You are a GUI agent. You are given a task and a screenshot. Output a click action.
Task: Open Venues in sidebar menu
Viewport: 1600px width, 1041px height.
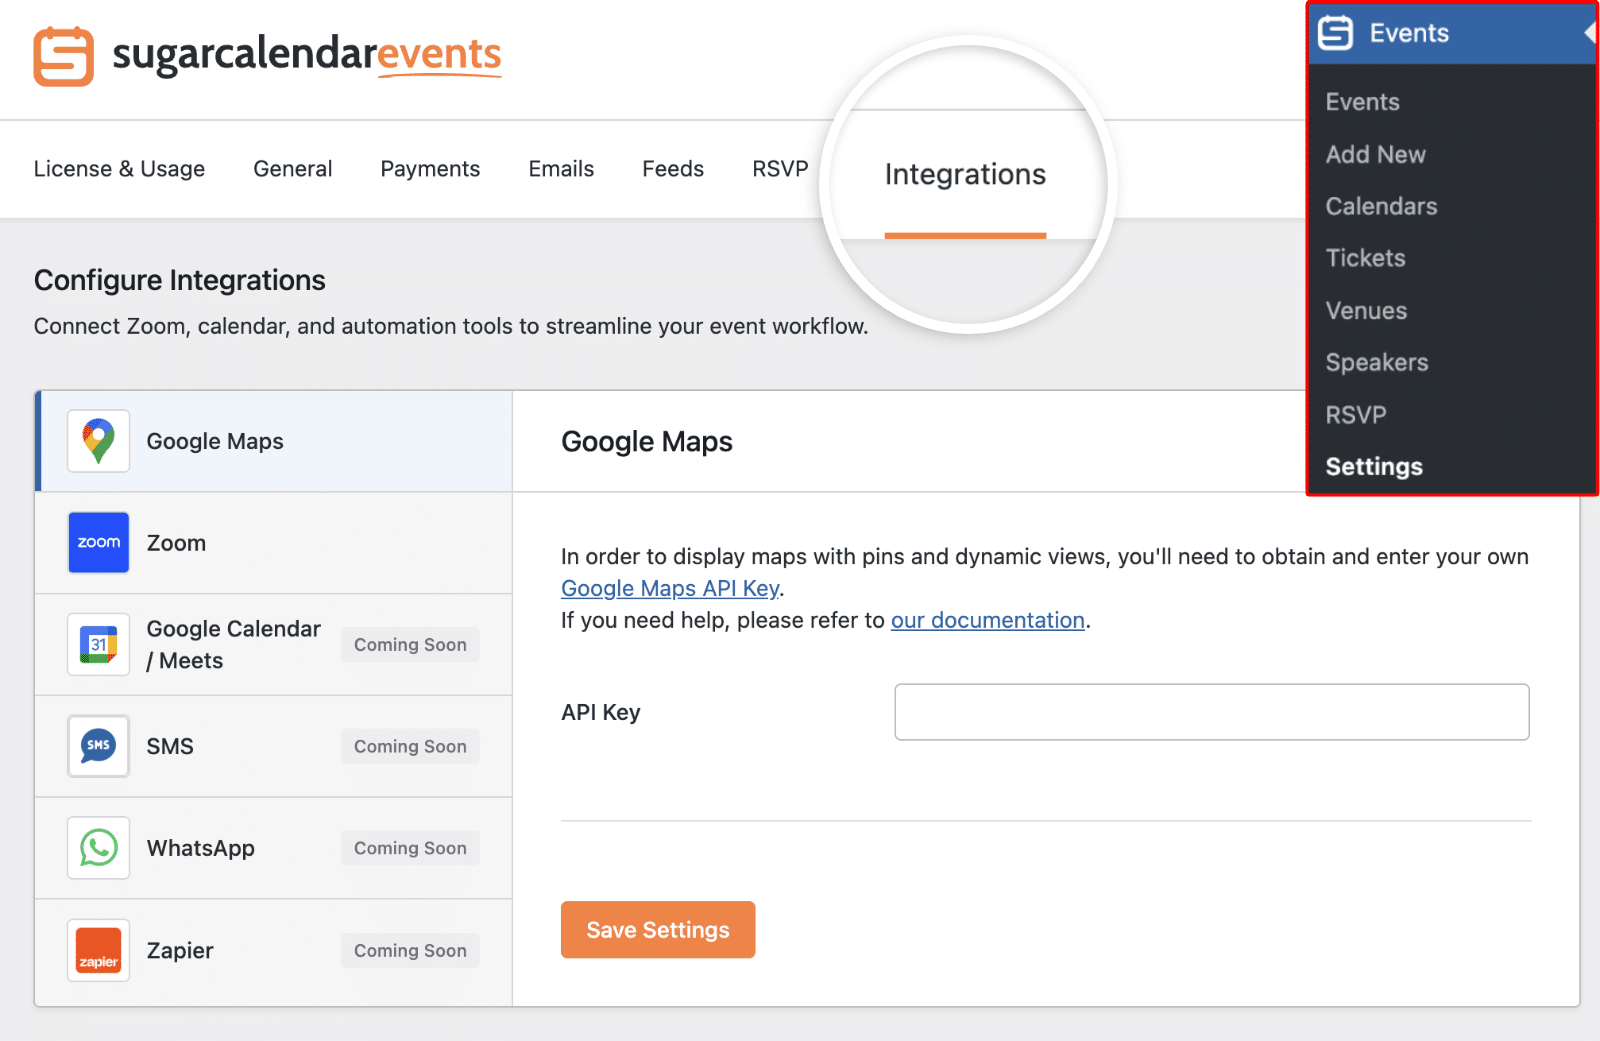click(x=1366, y=311)
